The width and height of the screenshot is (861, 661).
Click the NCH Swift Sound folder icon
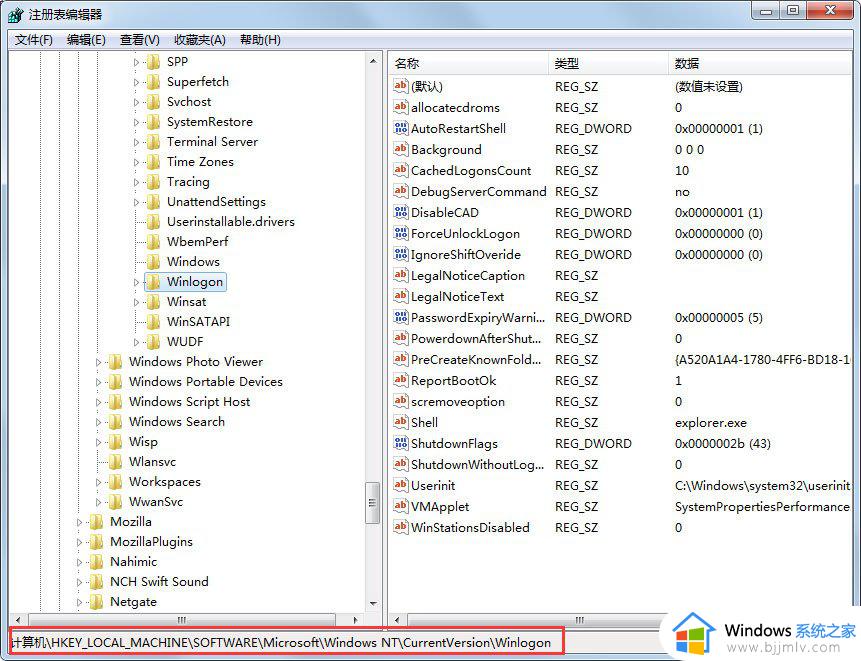click(96, 581)
